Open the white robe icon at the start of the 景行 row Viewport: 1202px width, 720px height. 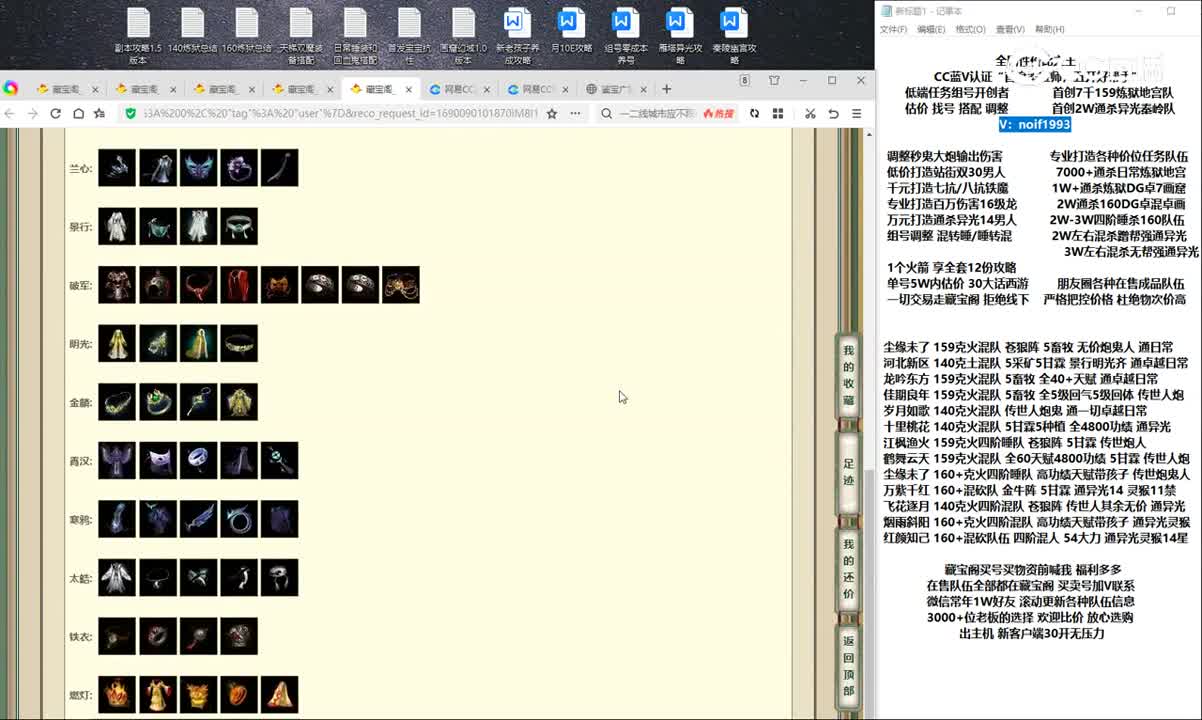(x=117, y=226)
